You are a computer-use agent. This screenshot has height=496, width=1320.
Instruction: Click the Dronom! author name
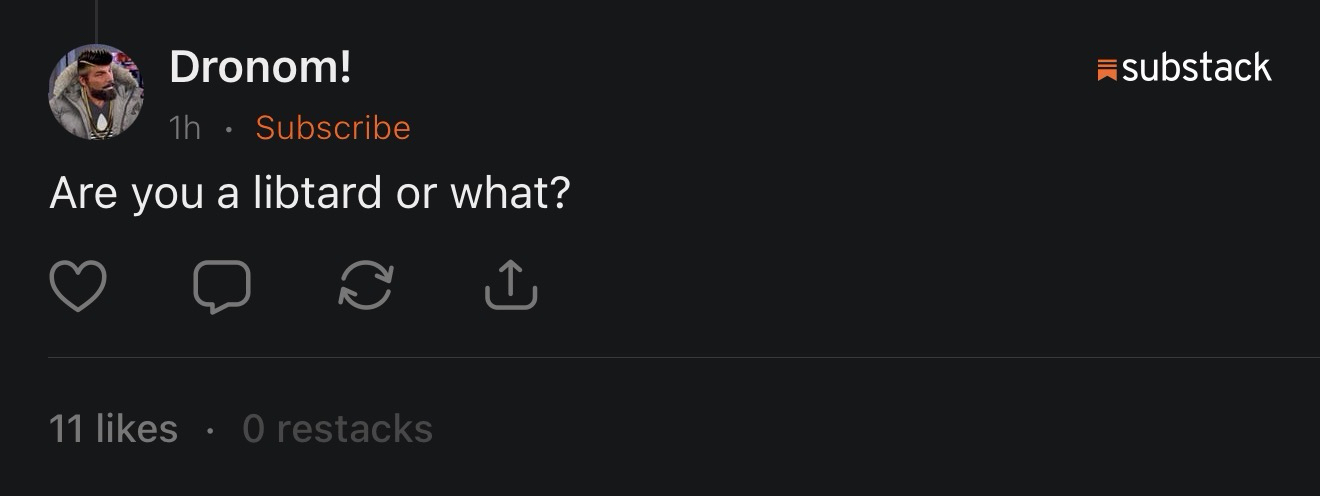pyautogui.click(x=260, y=67)
